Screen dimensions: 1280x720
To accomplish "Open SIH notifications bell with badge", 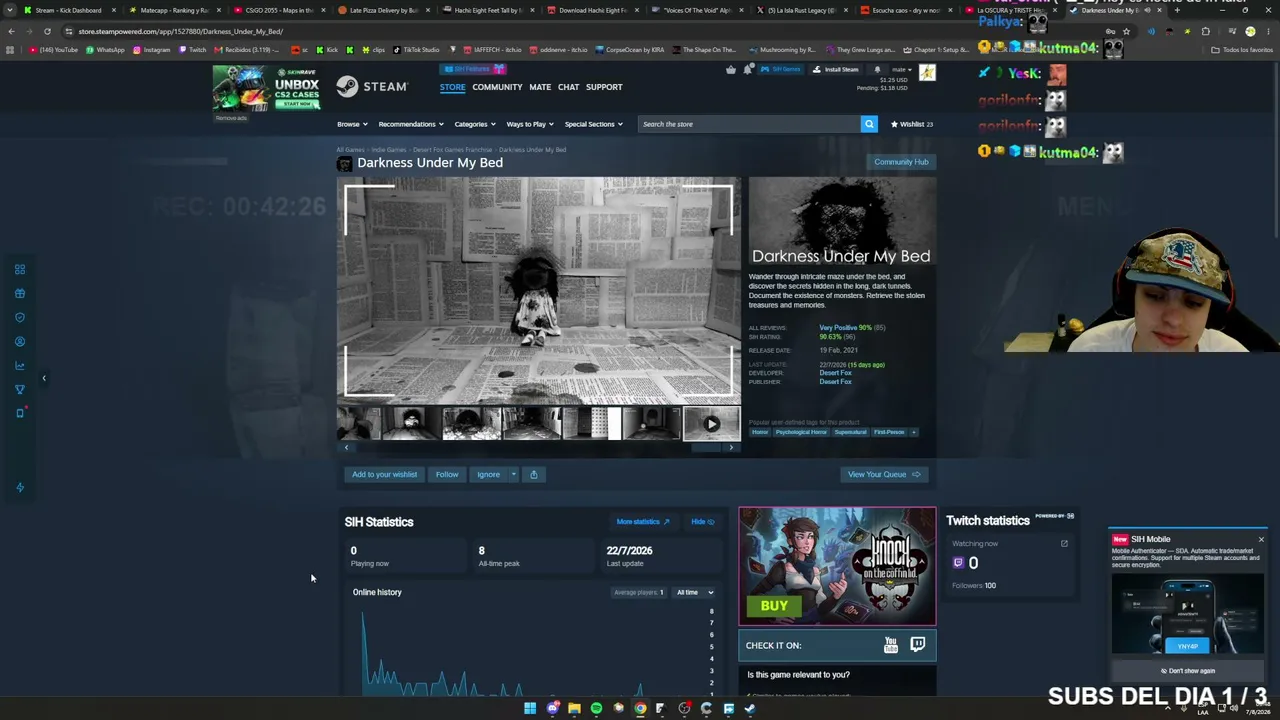I will coord(748,69).
